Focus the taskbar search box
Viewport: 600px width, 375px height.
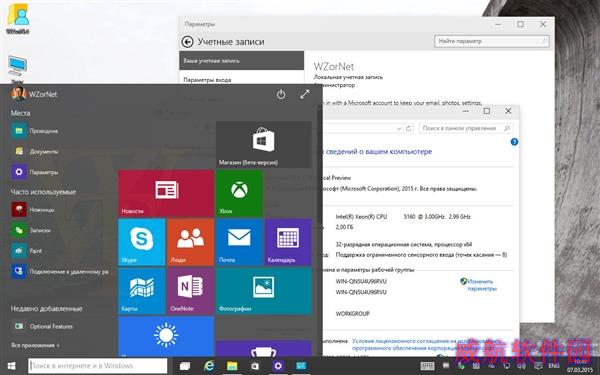point(98,366)
